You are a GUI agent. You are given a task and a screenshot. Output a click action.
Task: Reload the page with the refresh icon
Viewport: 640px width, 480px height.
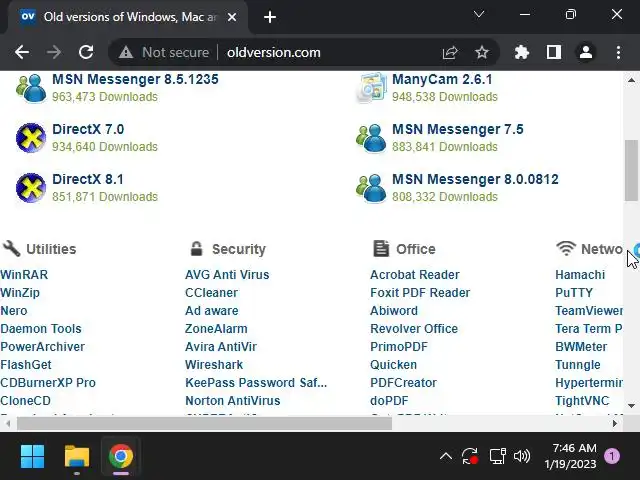pos(86,52)
